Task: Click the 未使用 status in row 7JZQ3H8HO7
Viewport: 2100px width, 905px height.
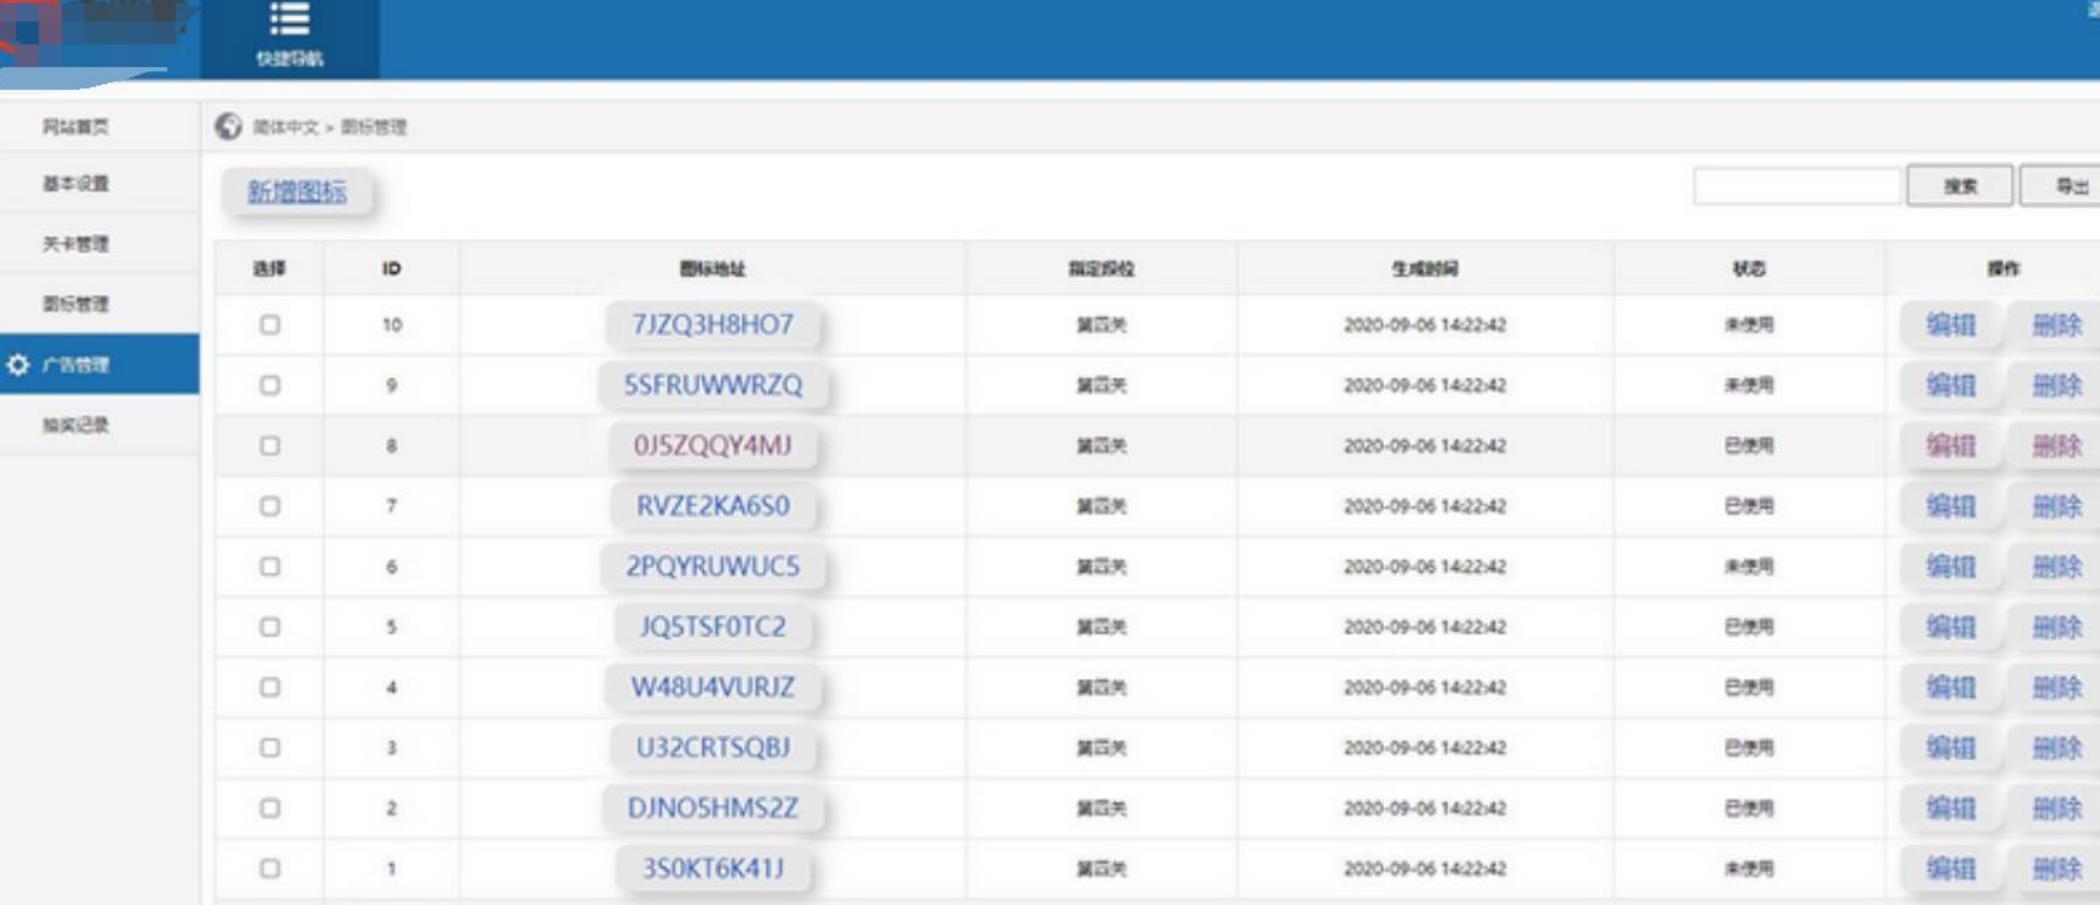Action: (1749, 325)
